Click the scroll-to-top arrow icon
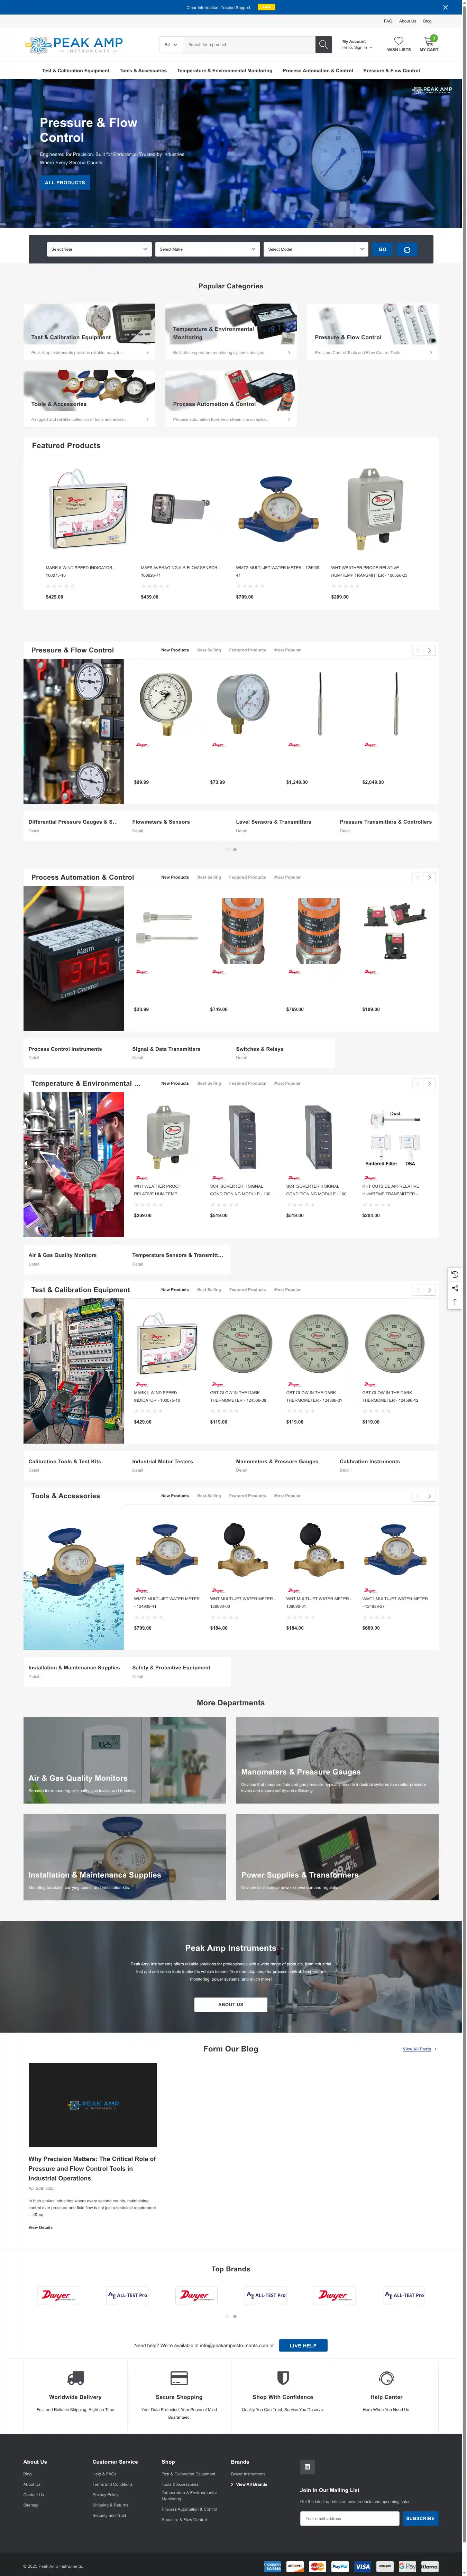 (455, 1302)
